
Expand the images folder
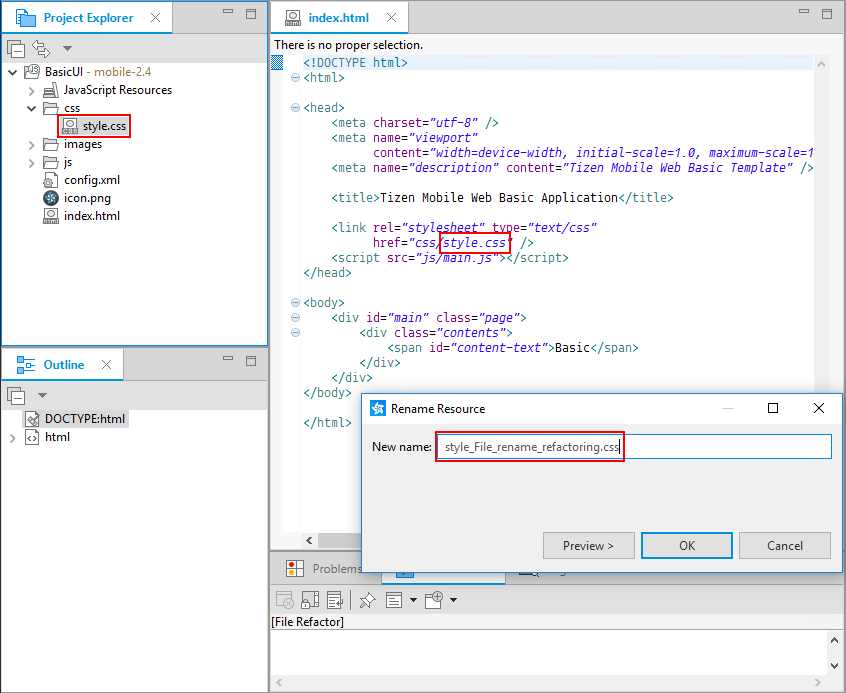tap(31, 144)
